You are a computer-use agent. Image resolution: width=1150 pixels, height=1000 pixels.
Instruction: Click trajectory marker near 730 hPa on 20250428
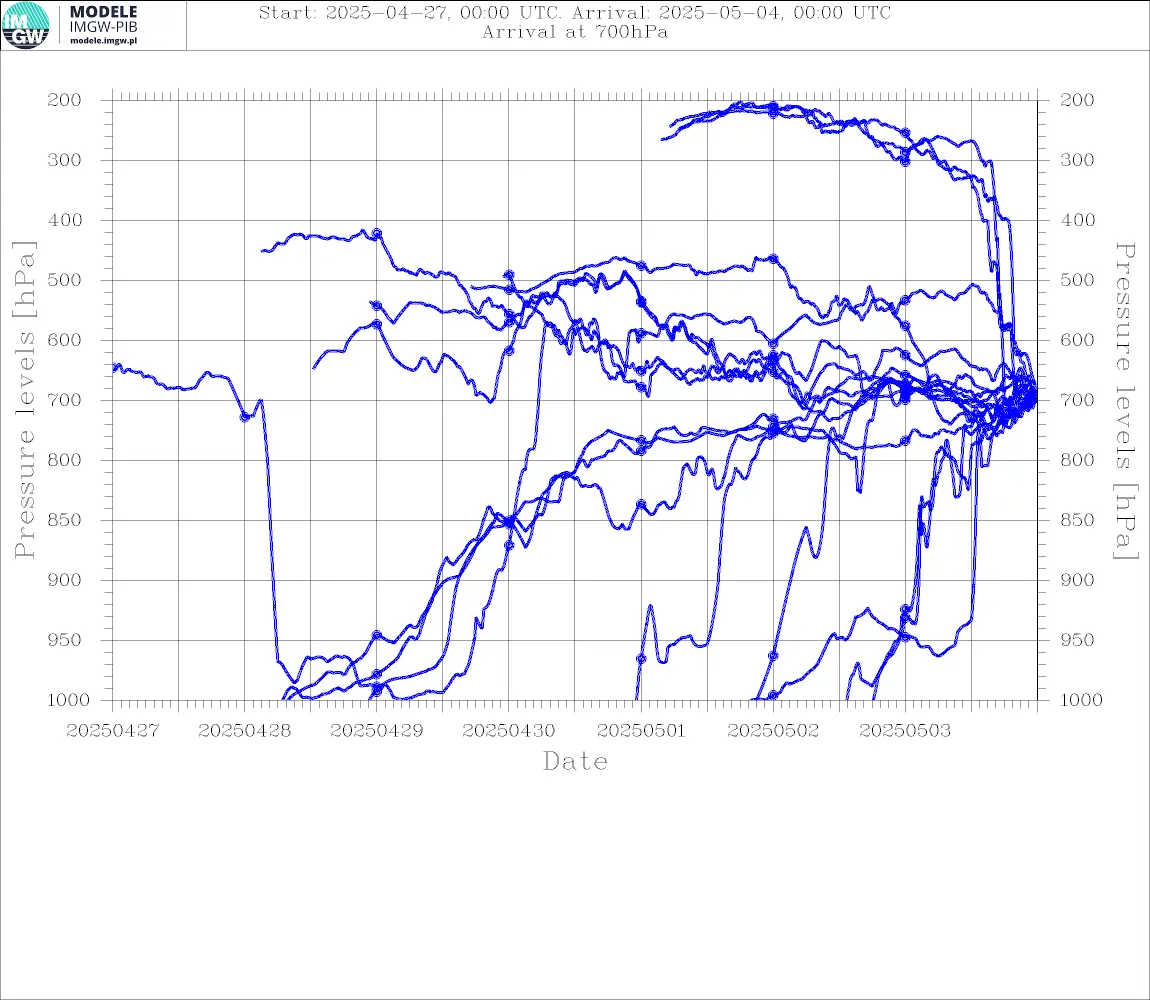click(x=245, y=417)
